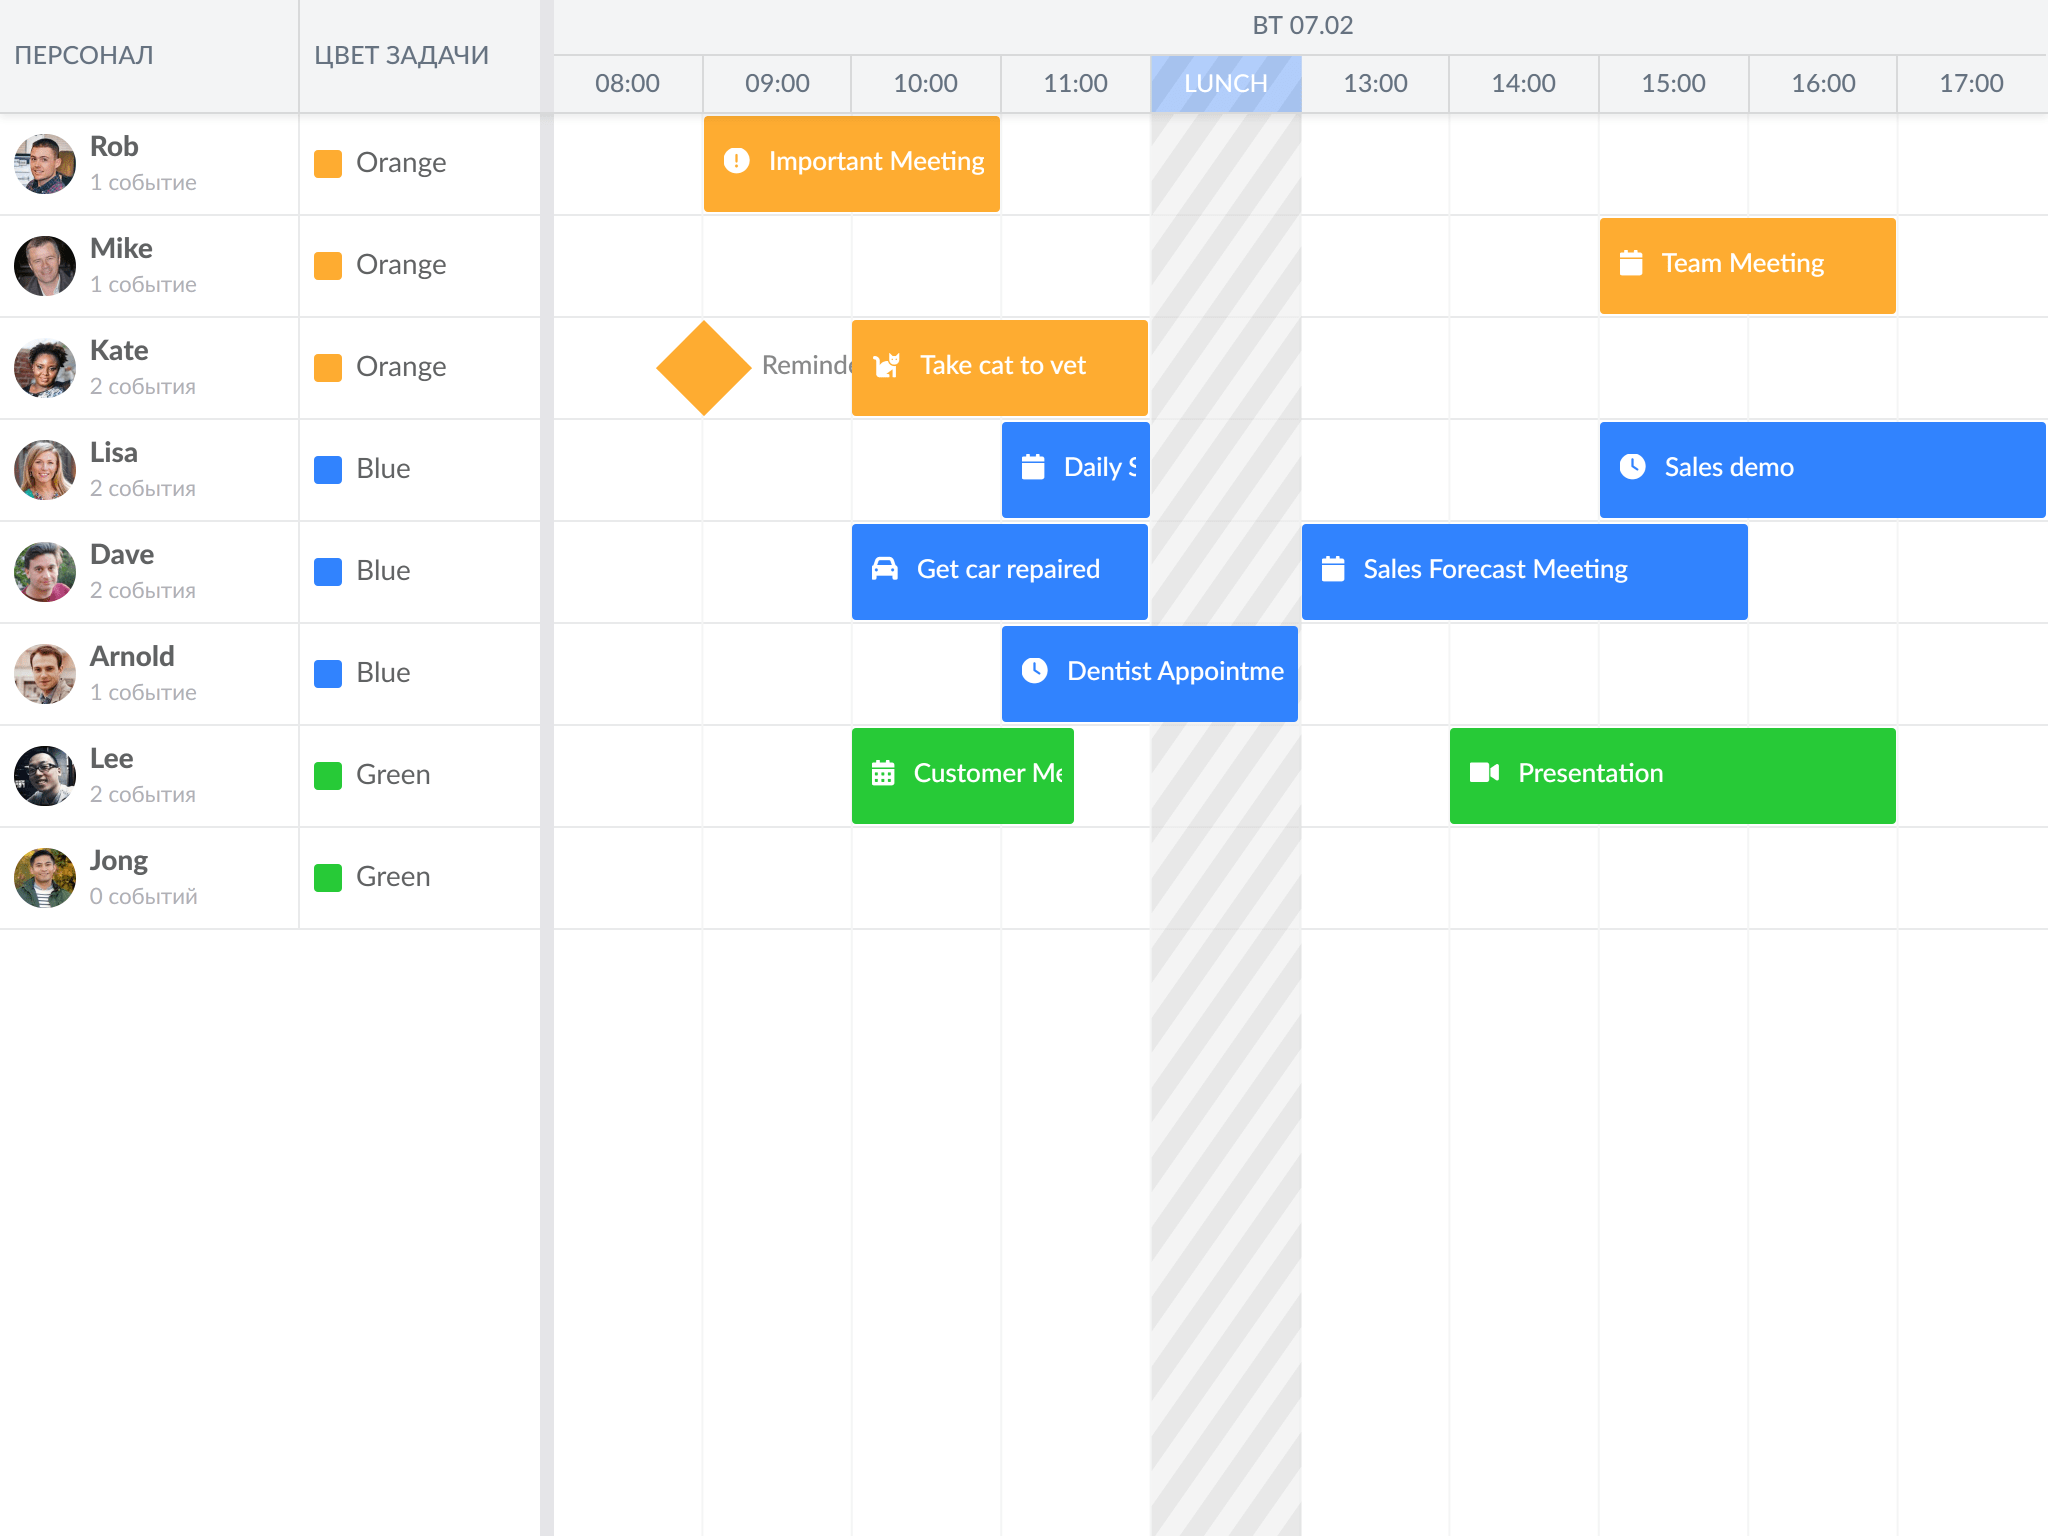Image resolution: width=2048 pixels, height=1536 pixels.
Task: Click car icon on Get car repaired
Action: tap(885, 569)
